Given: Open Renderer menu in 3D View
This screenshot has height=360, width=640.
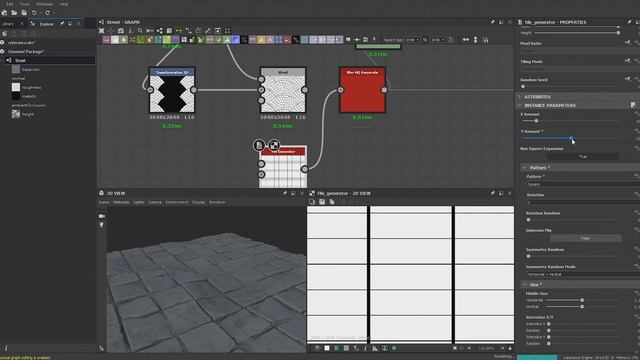Looking at the screenshot, I should (217, 202).
